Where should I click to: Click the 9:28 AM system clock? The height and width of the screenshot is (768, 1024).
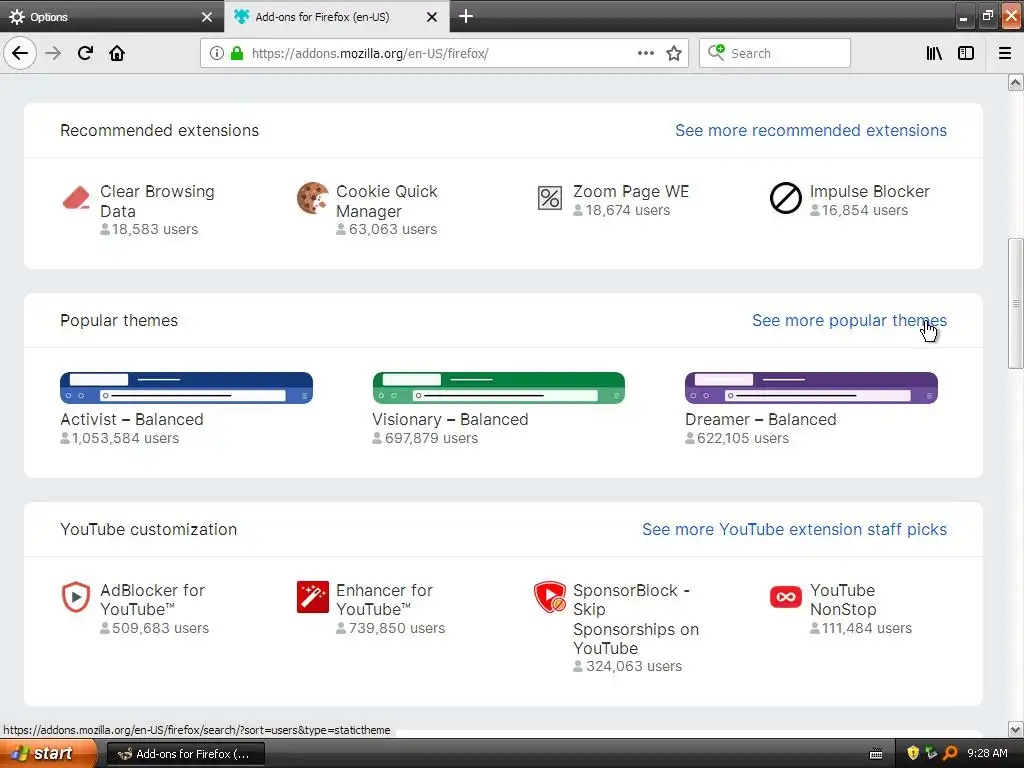coord(987,754)
